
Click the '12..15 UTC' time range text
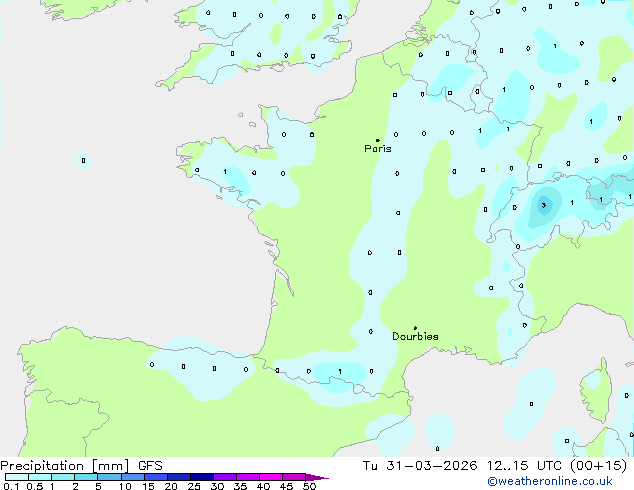[x=524, y=466]
